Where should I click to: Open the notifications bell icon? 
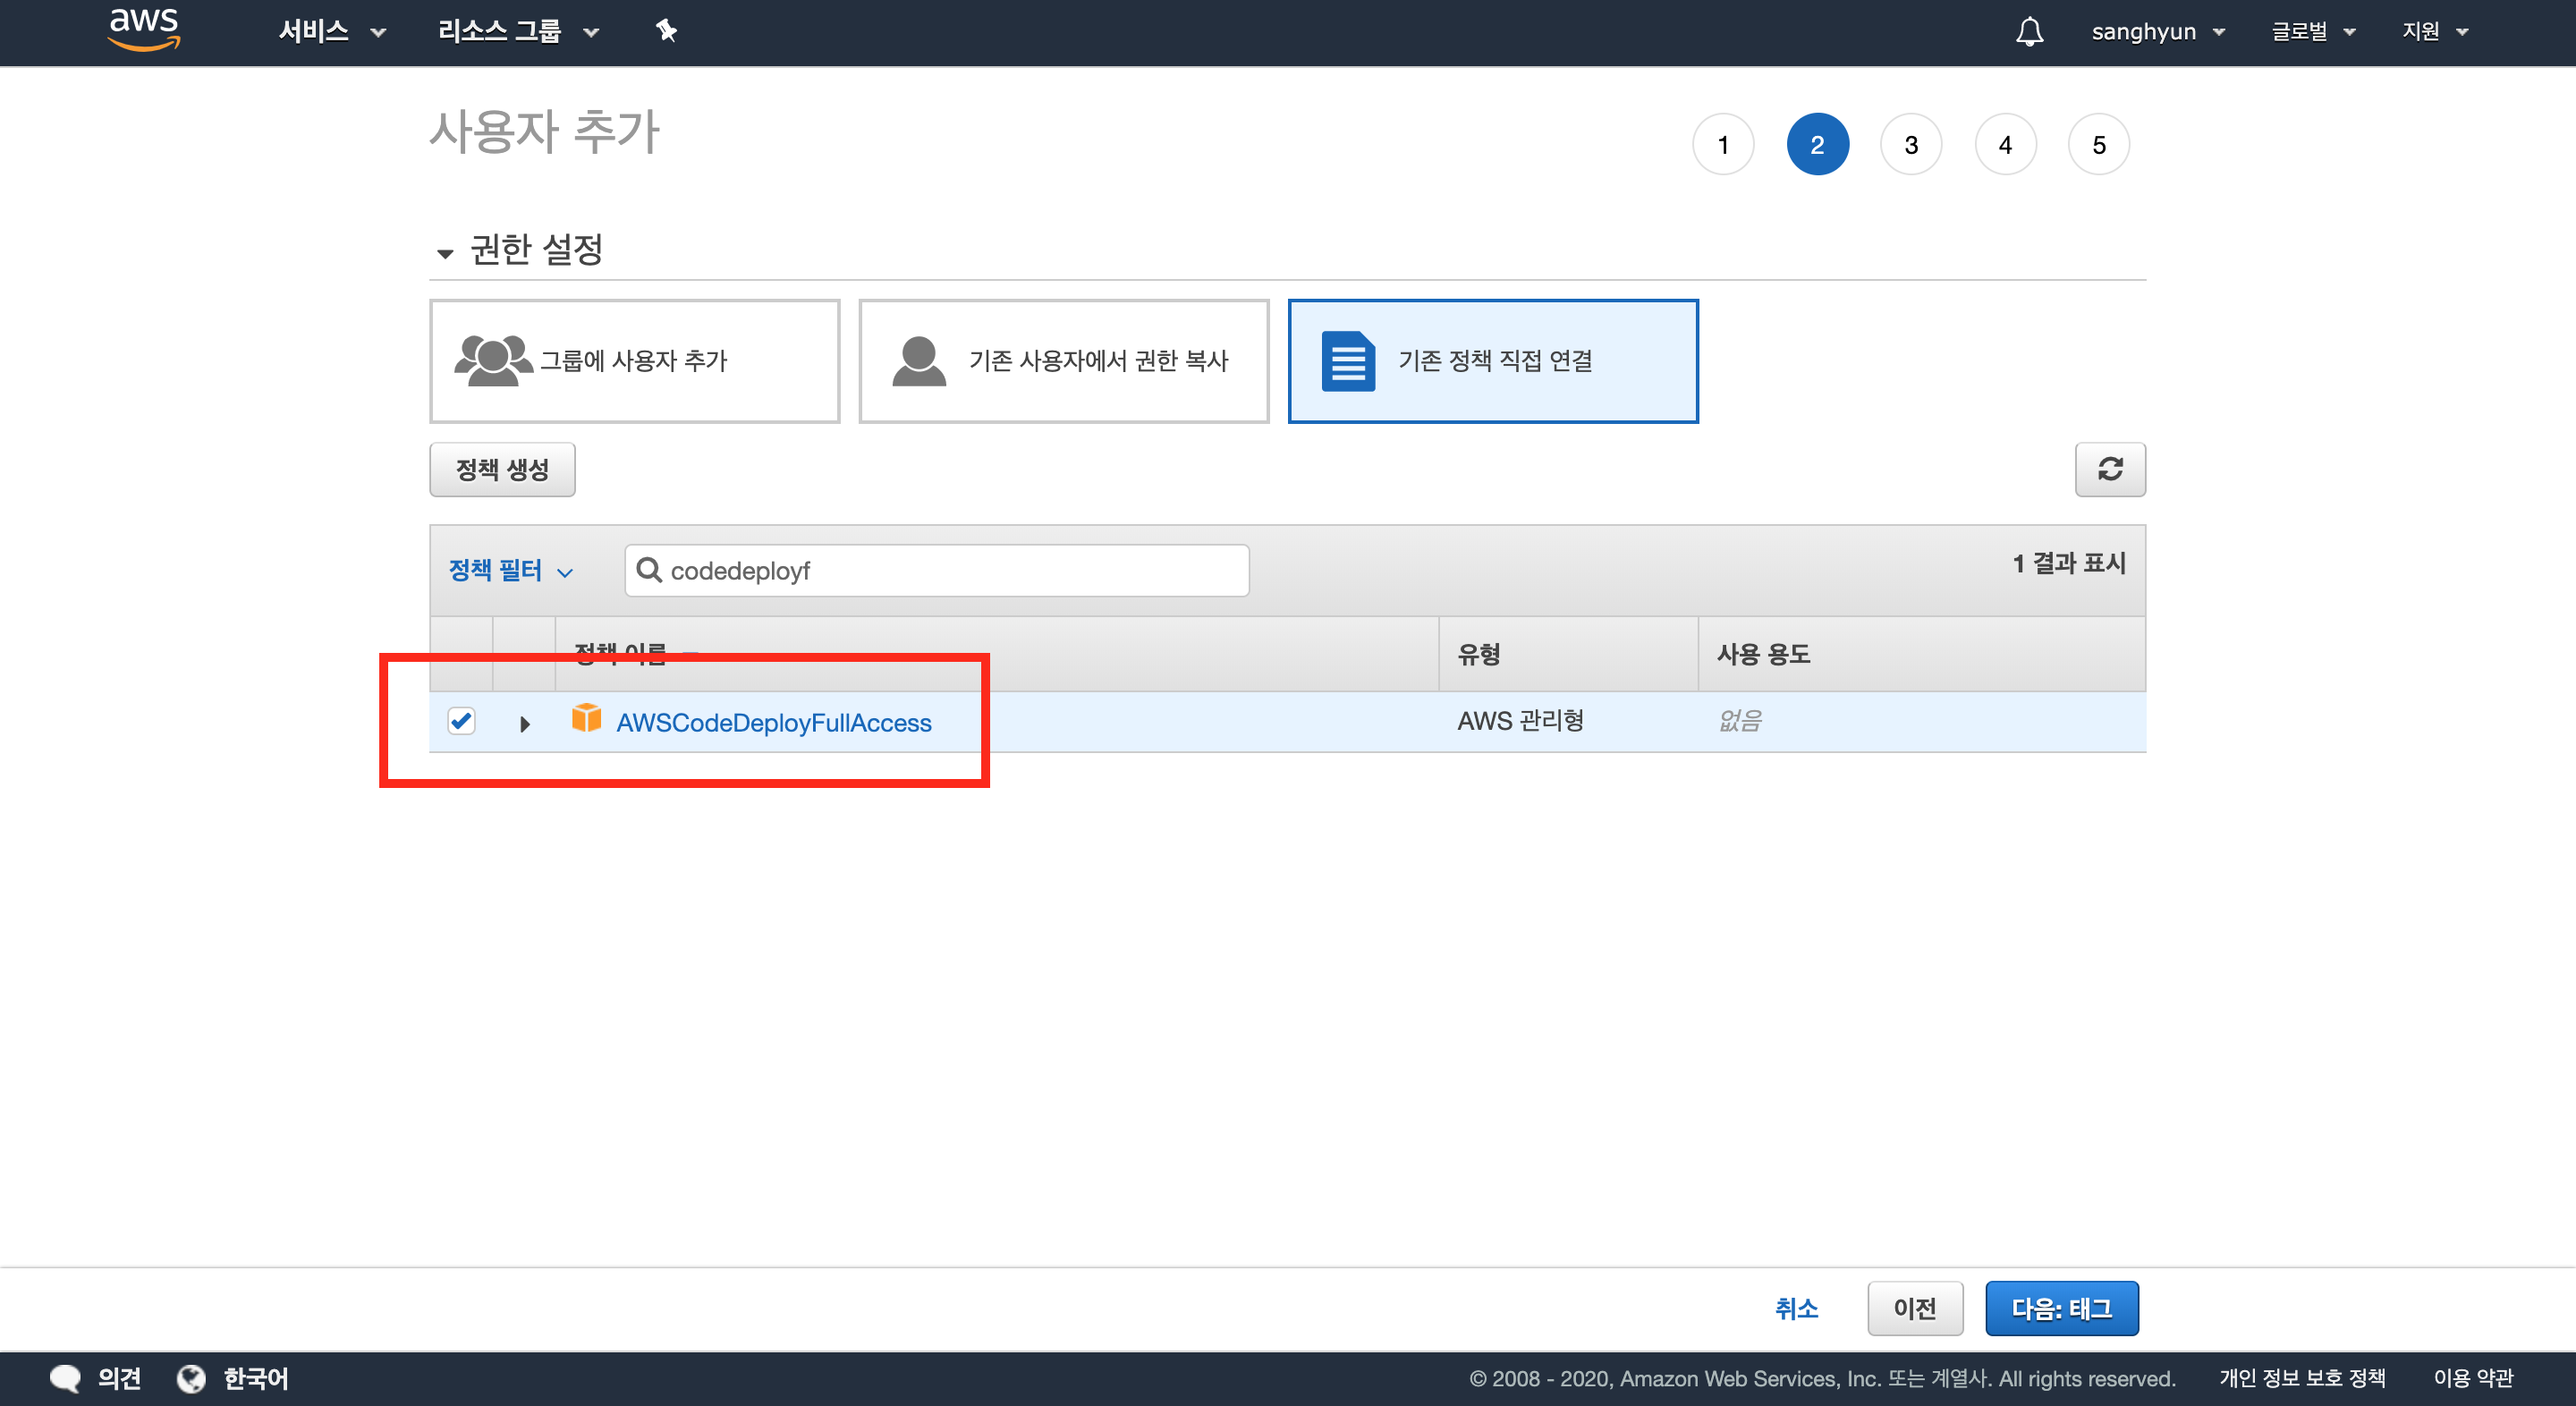click(2029, 31)
